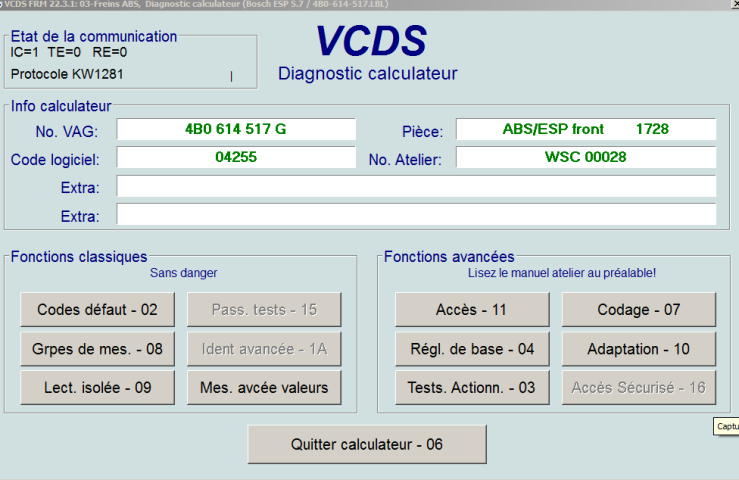The height and width of the screenshot is (480, 739).
Task: Click the Lisez le manuel atelier au préalable! text
Action: click(x=562, y=273)
